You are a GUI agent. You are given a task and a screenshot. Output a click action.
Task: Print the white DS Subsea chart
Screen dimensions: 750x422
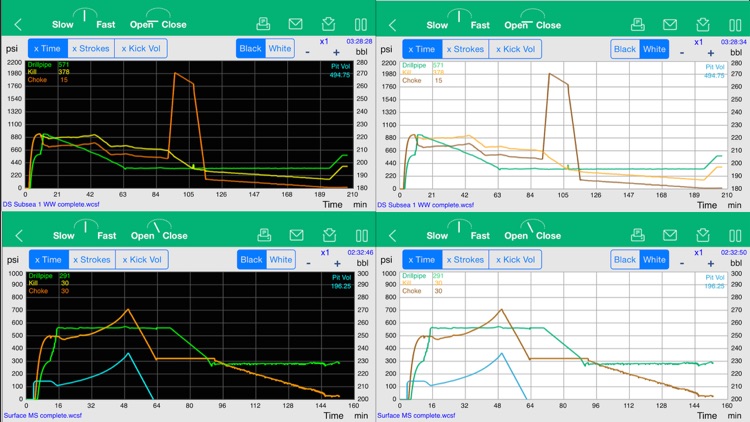(638, 24)
